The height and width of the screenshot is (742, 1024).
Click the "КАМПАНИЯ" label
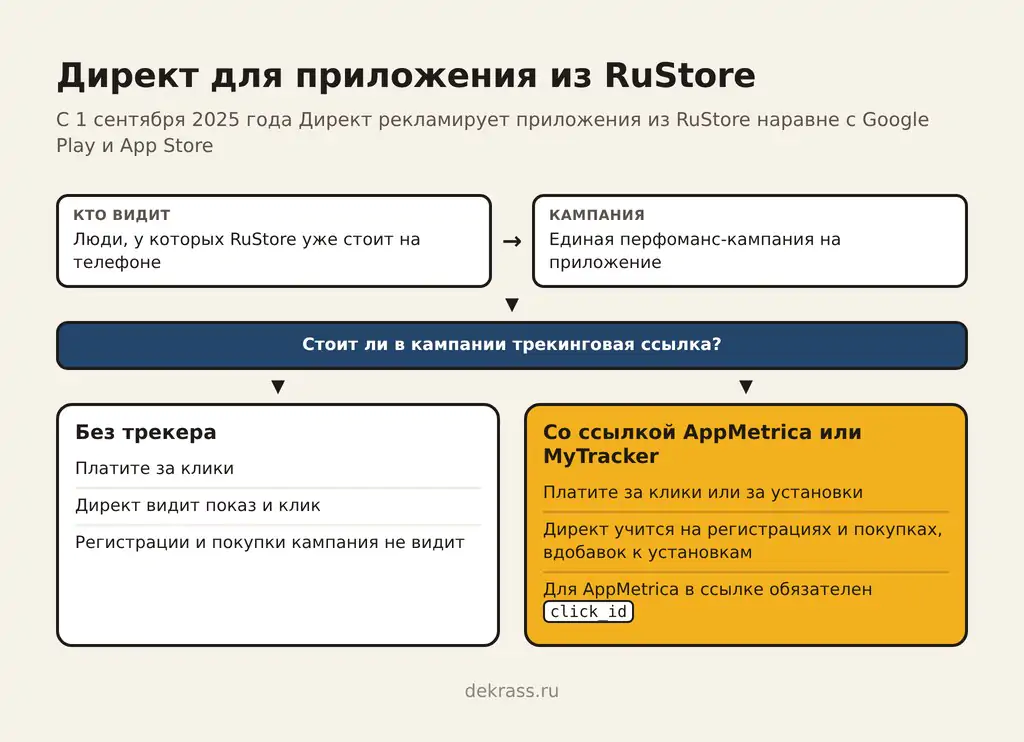(x=596, y=215)
